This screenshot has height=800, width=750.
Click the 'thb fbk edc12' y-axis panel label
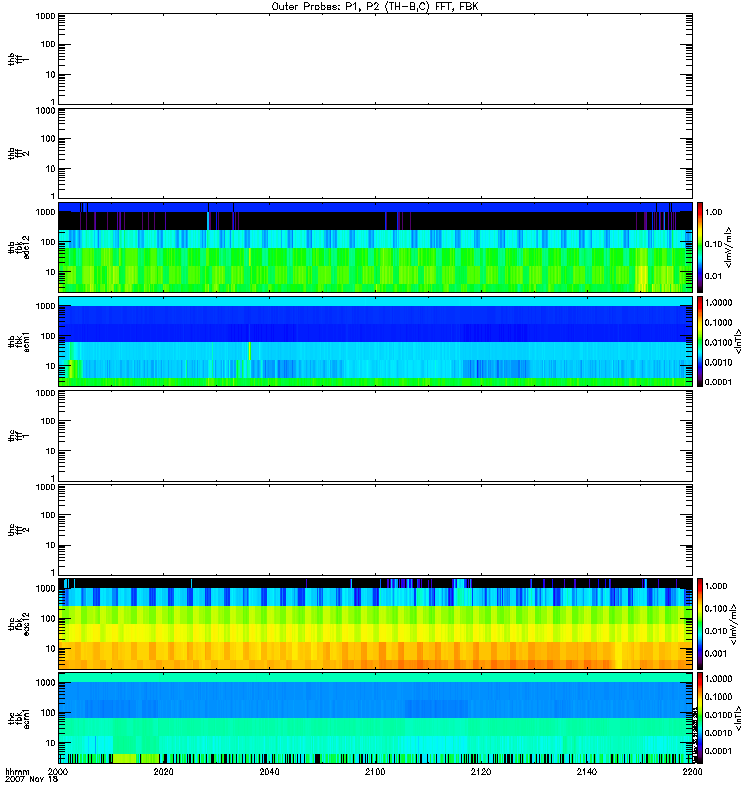[x=19, y=247]
